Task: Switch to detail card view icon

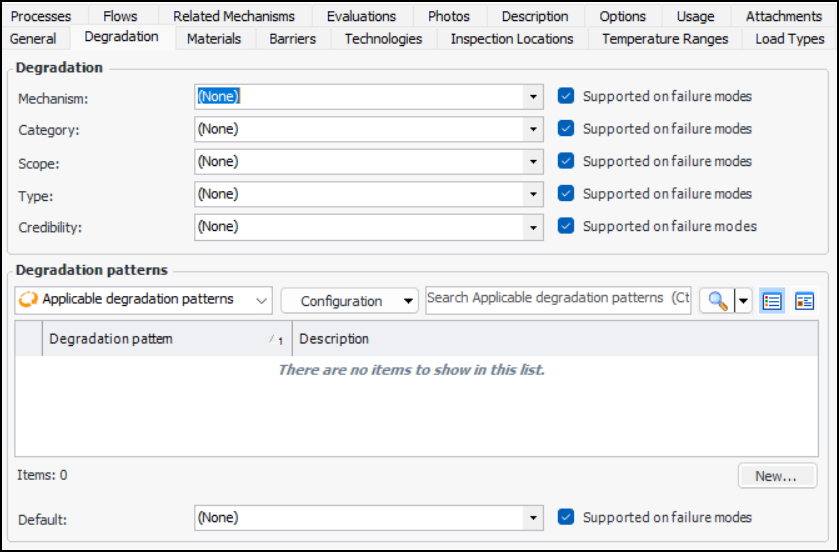Action: pyautogui.click(x=804, y=300)
